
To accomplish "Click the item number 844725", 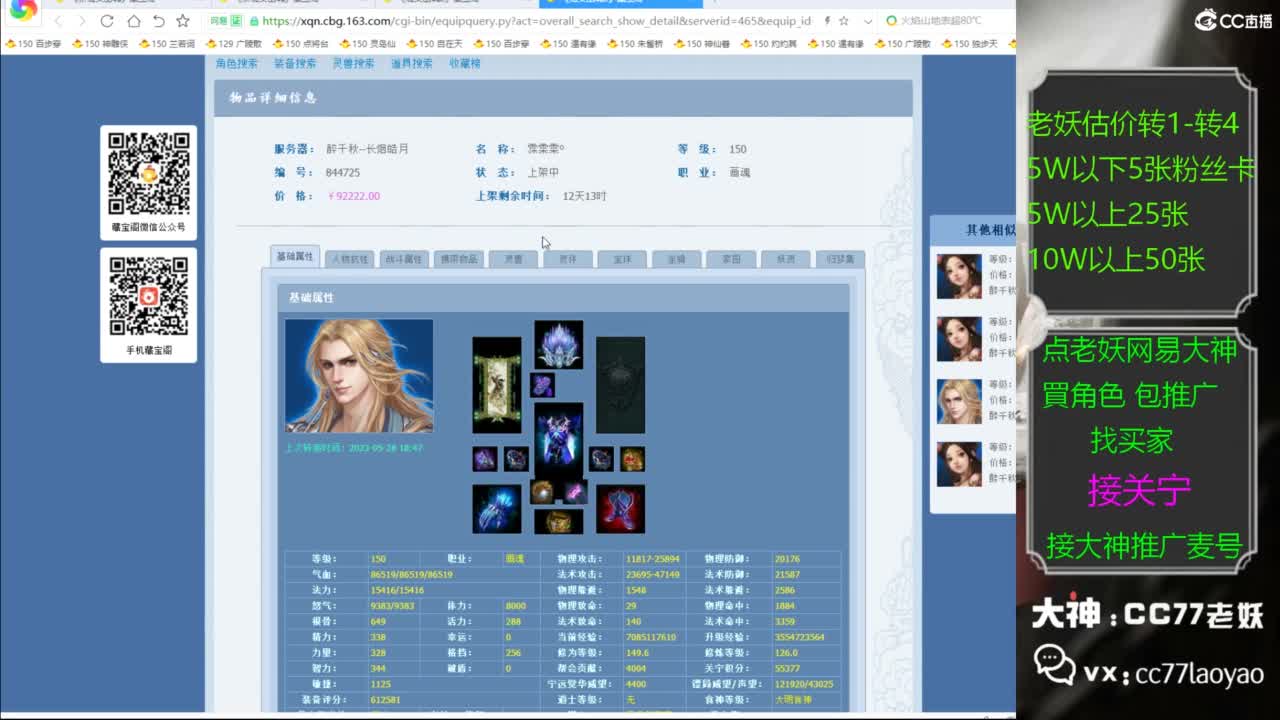I will pyautogui.click(x=343, y=173).
